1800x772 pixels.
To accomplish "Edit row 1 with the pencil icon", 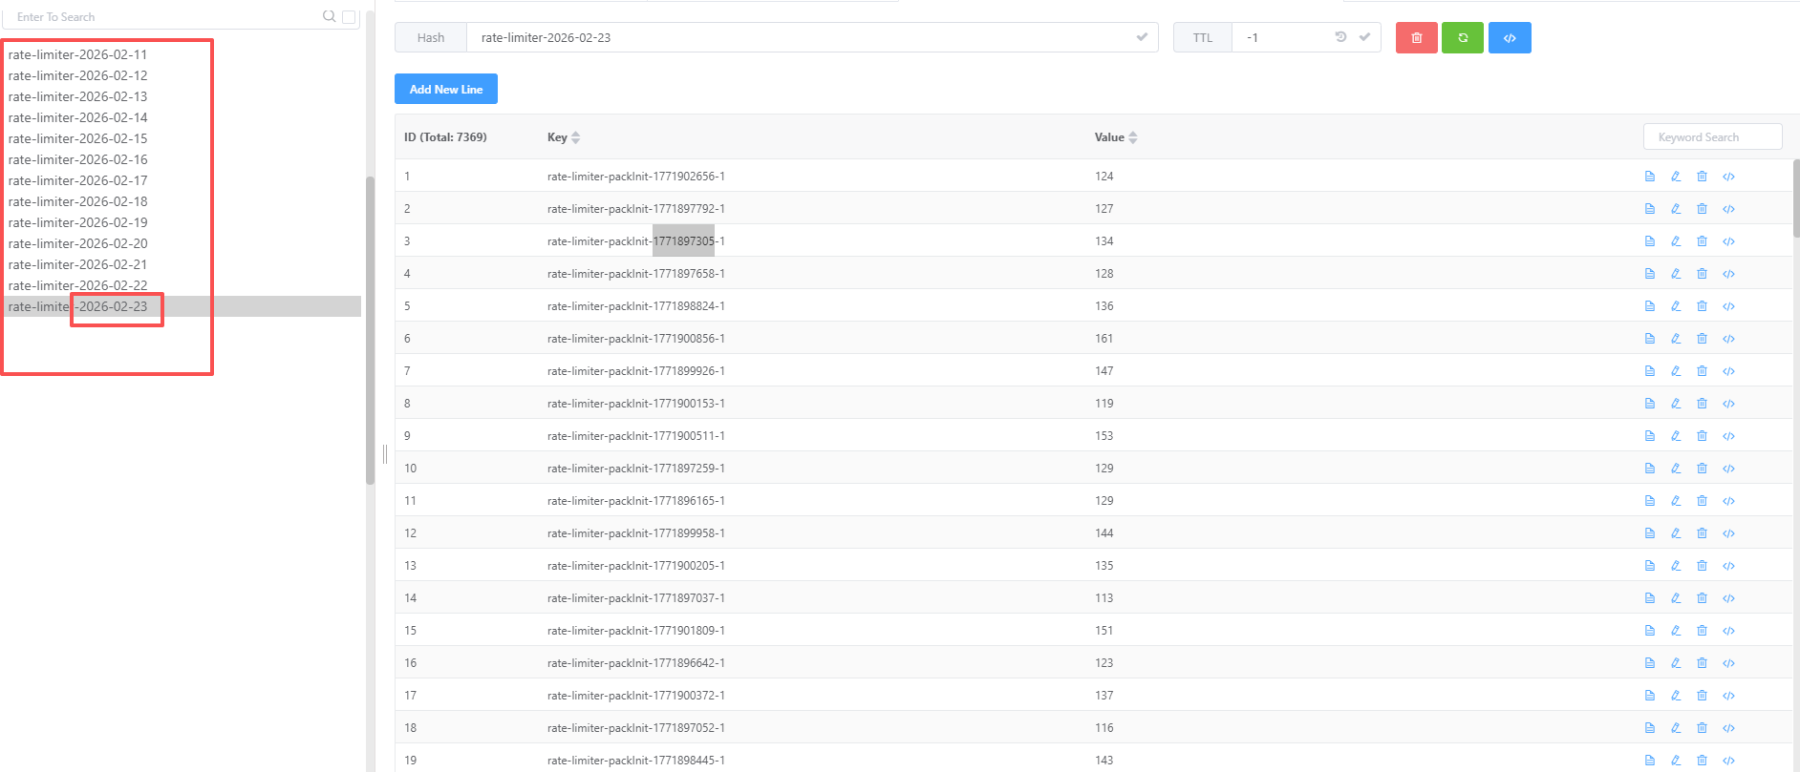I will pyautogui.click(x=1676, y=176).
